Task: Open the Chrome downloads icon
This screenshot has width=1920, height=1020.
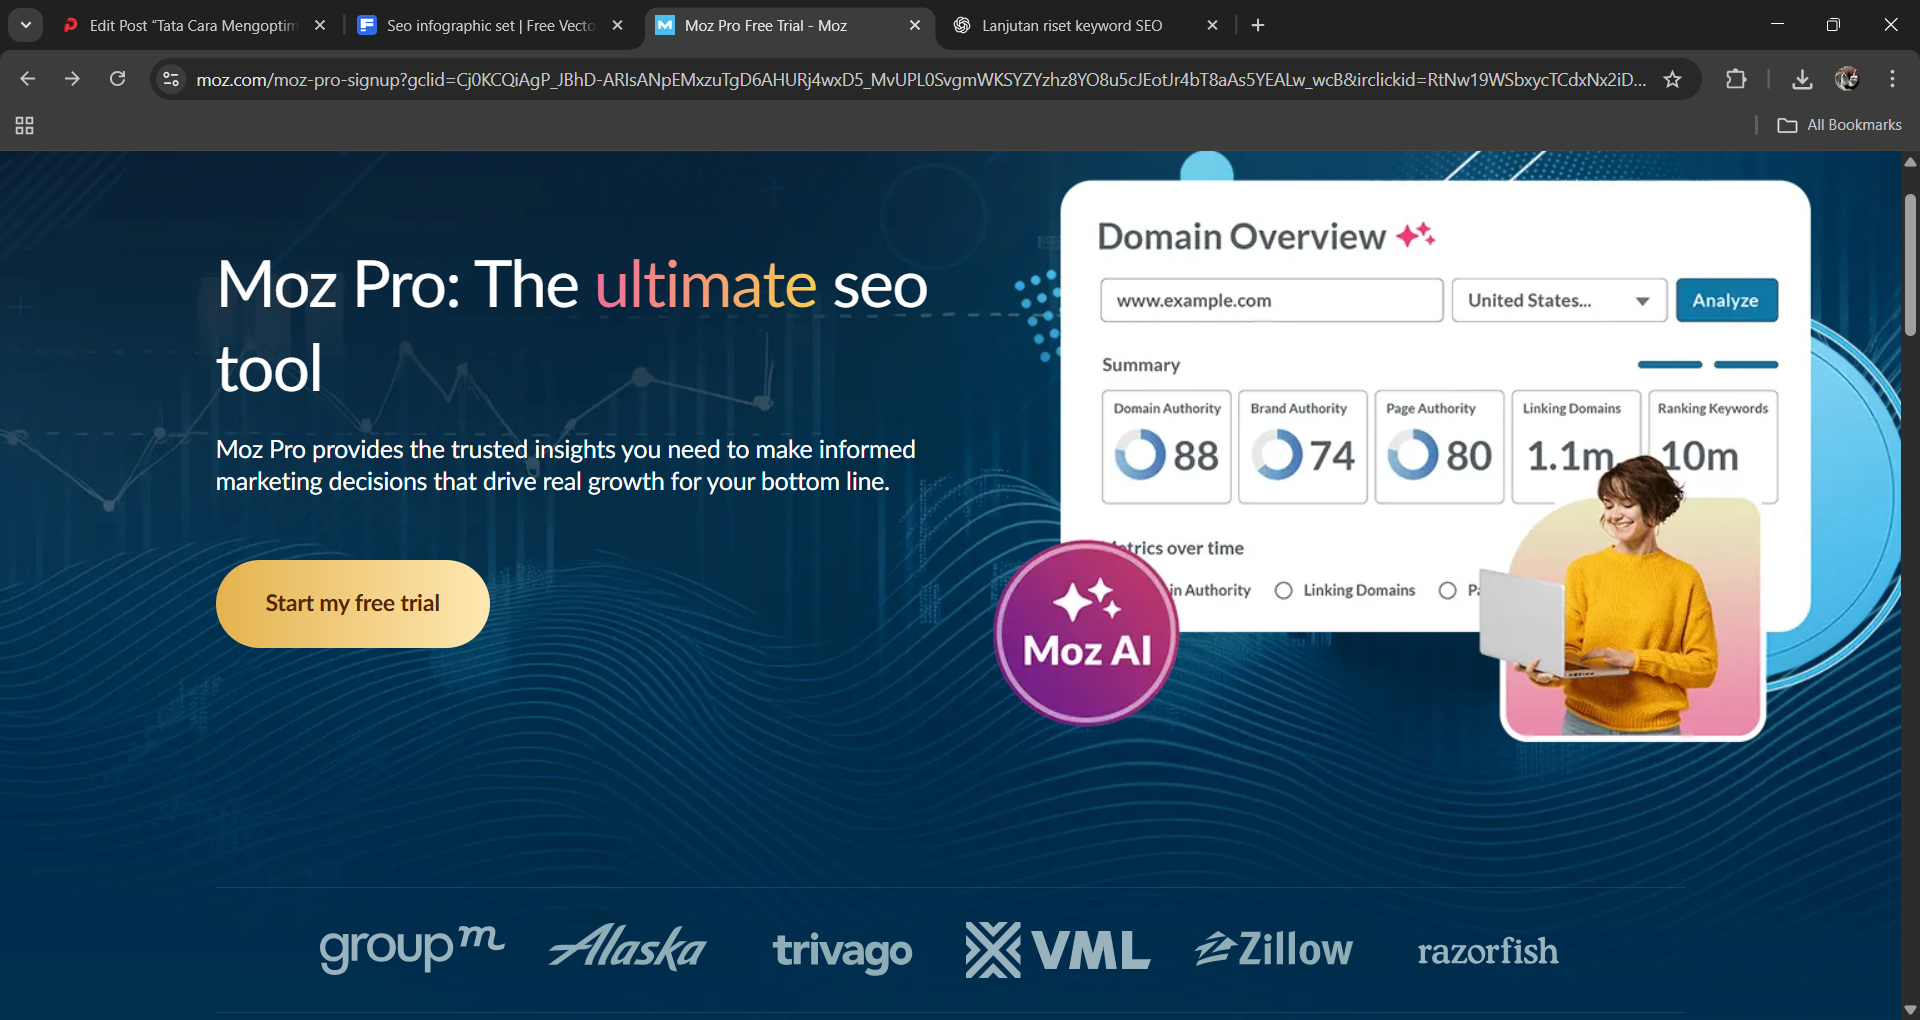Action: click(1802, 79)
